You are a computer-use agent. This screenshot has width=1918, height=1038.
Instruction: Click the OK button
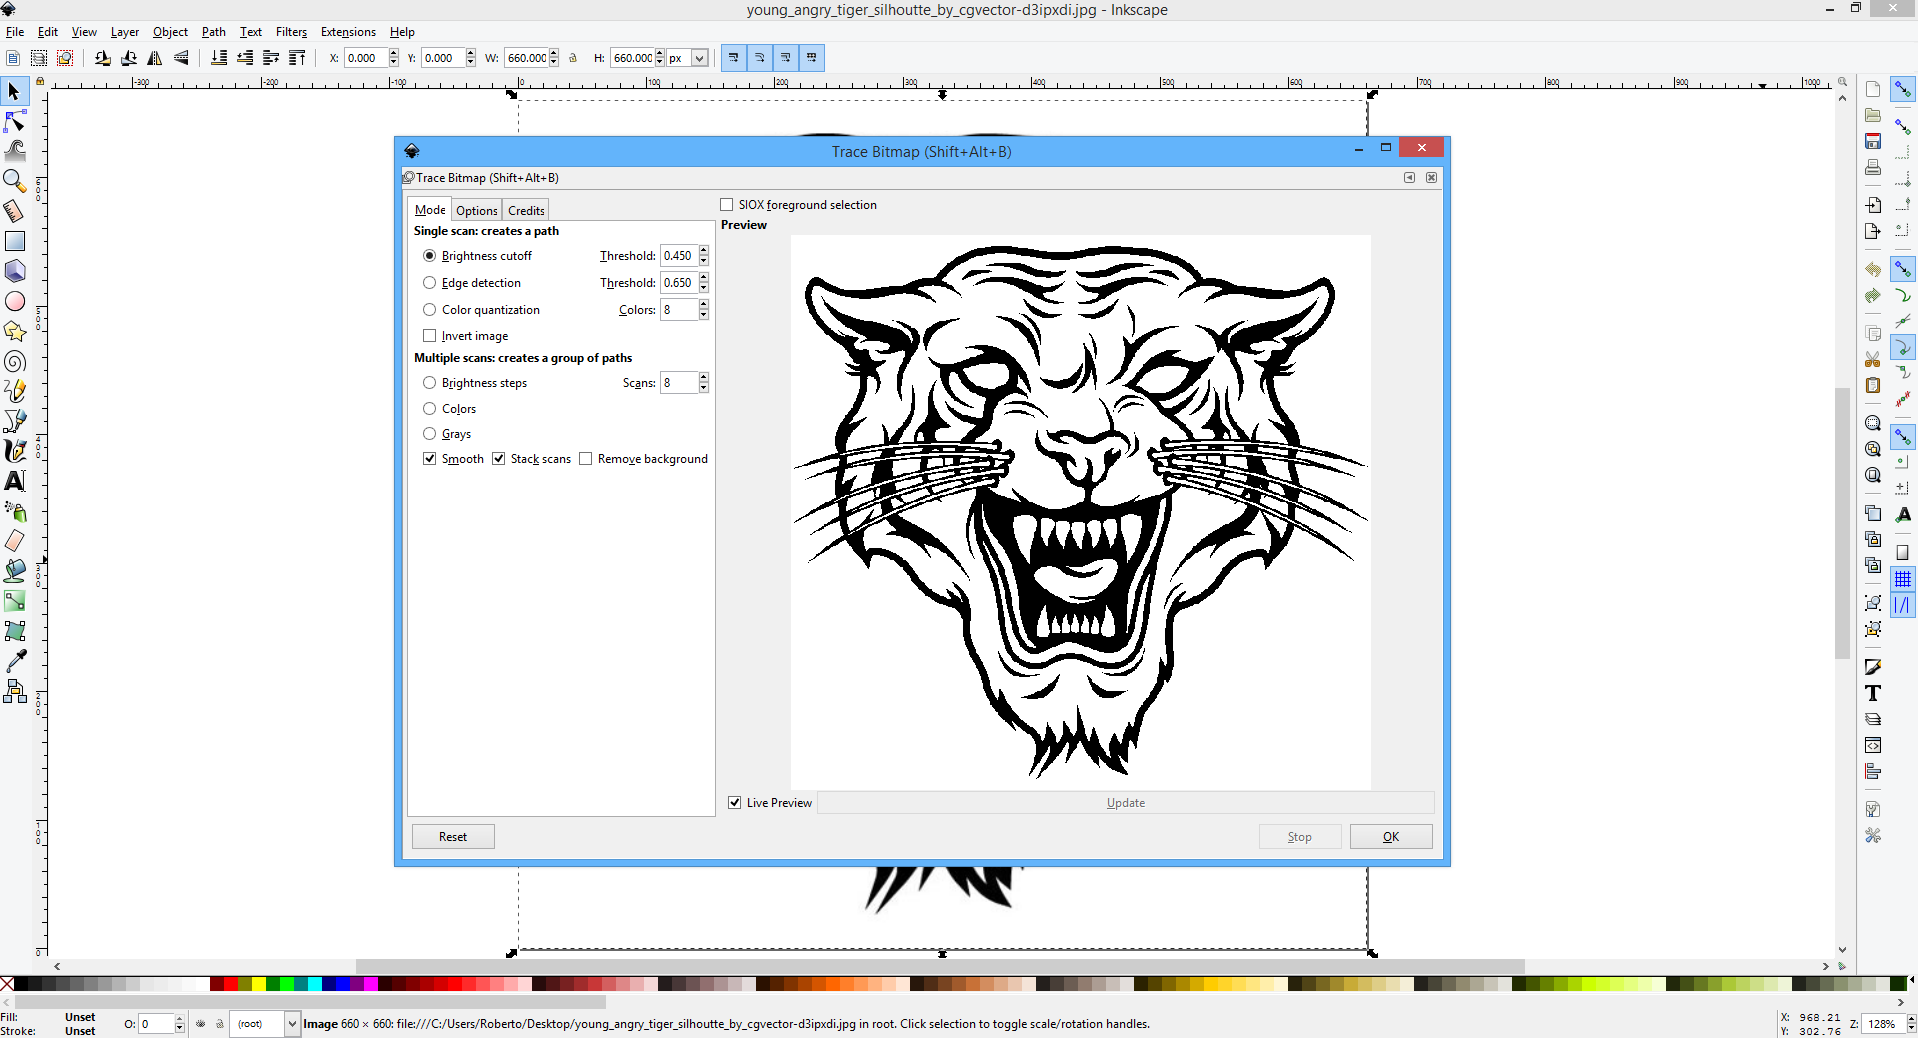coord(1391,837)
